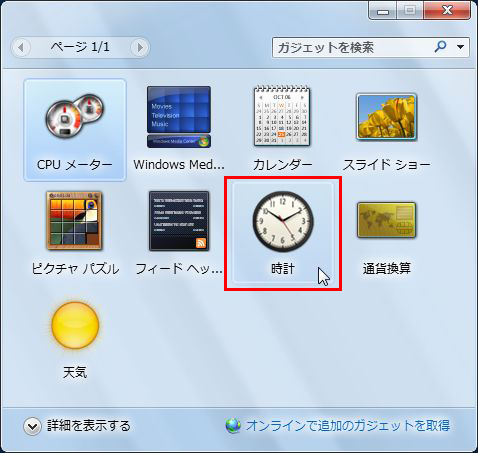
Task: Click the globe icon beside online gadgets link
Action: coord(233,426)
